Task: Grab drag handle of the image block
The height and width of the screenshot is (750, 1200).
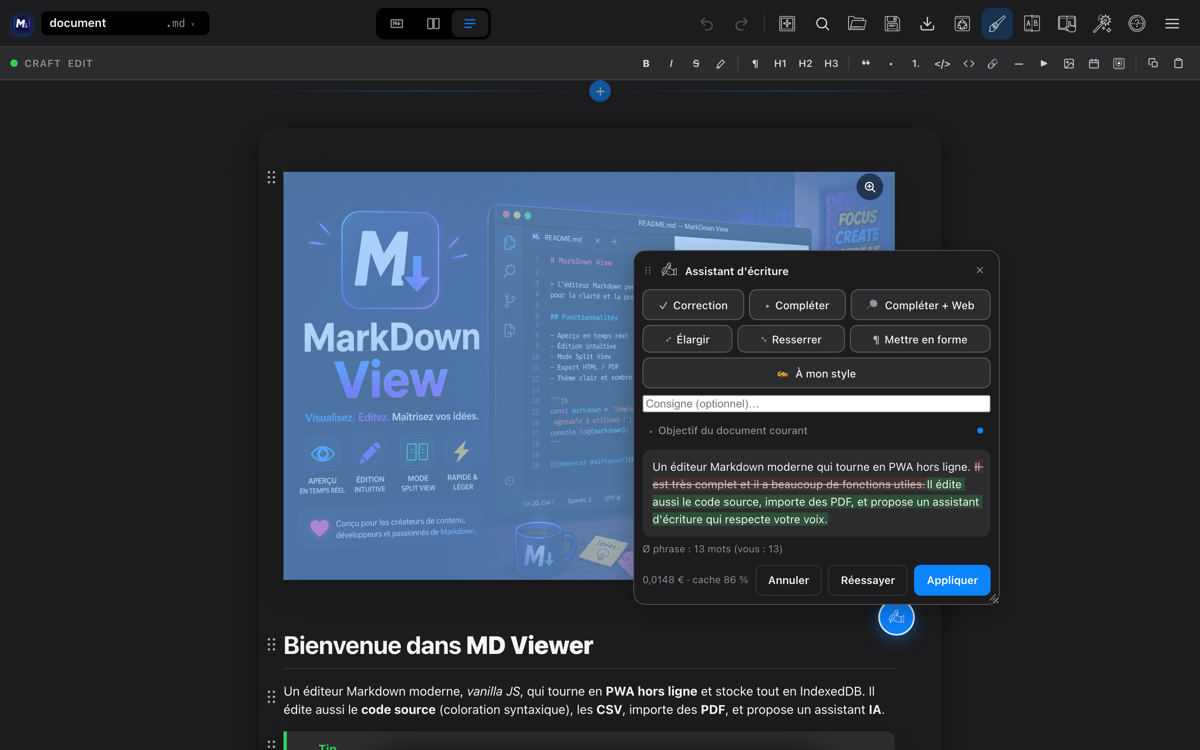Action: 271,177
